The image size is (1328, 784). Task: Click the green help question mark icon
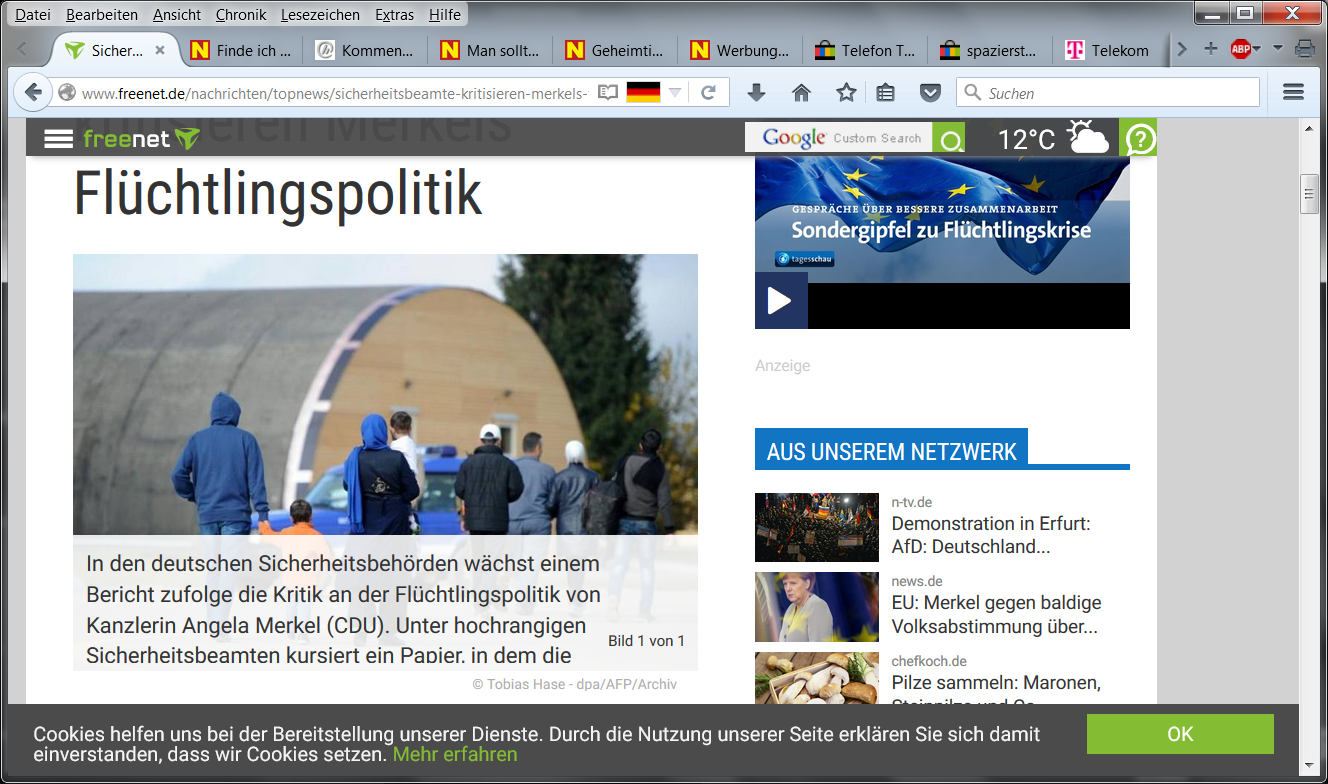coord(1139,138)
